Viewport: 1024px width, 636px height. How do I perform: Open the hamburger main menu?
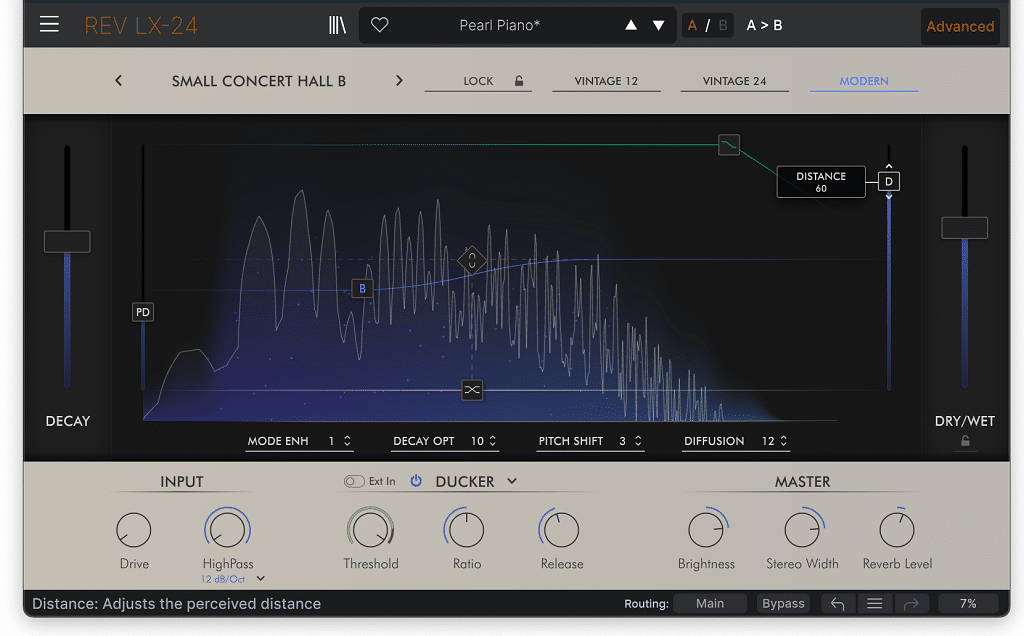49,25
